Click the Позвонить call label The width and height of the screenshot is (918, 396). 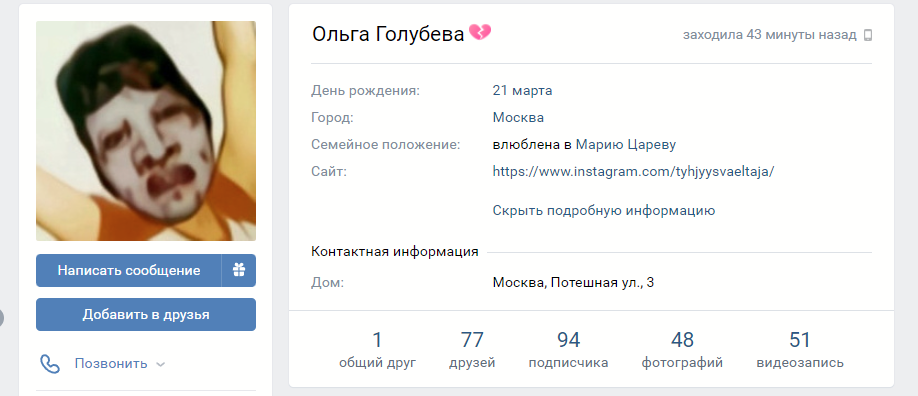111,364
